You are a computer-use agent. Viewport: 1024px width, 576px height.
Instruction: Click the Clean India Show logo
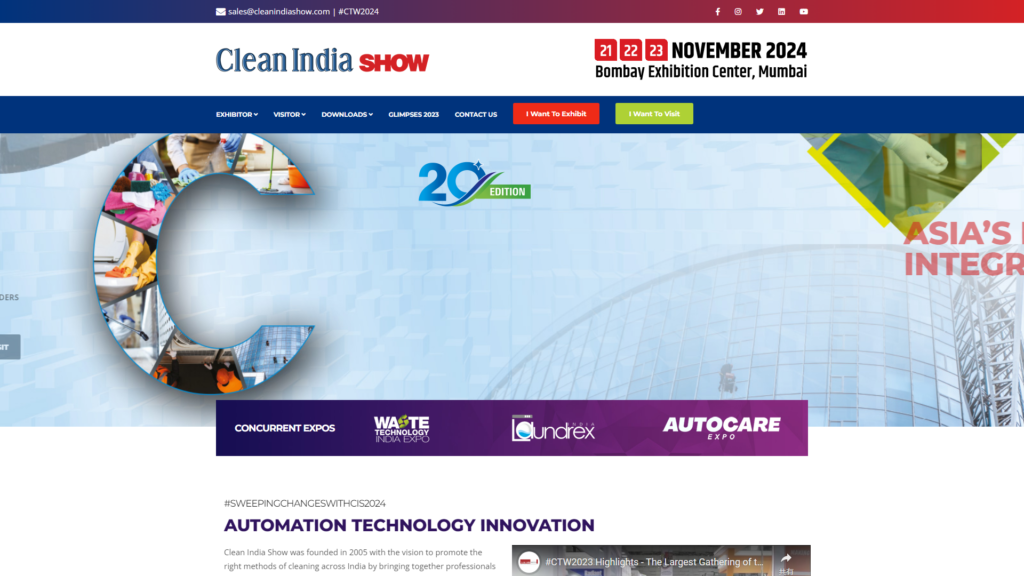322,60
